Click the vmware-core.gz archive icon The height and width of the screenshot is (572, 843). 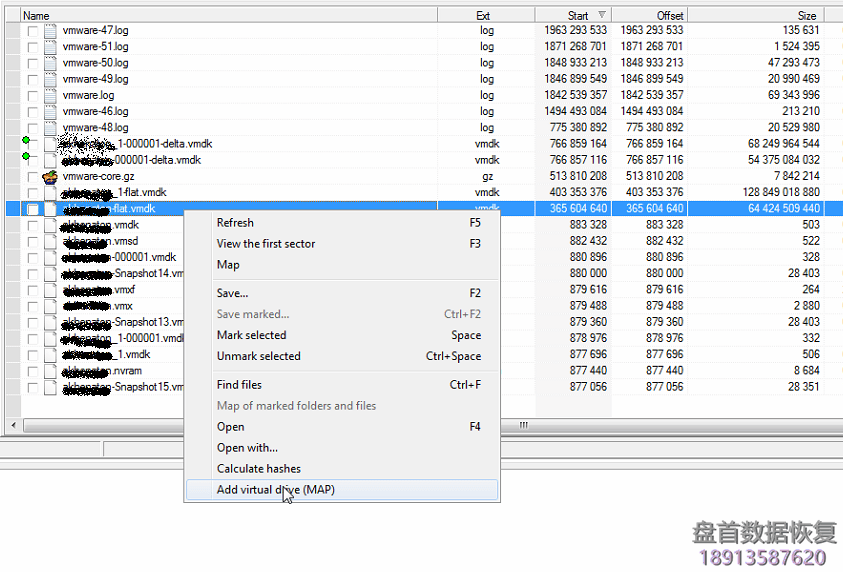pos(50,176)
